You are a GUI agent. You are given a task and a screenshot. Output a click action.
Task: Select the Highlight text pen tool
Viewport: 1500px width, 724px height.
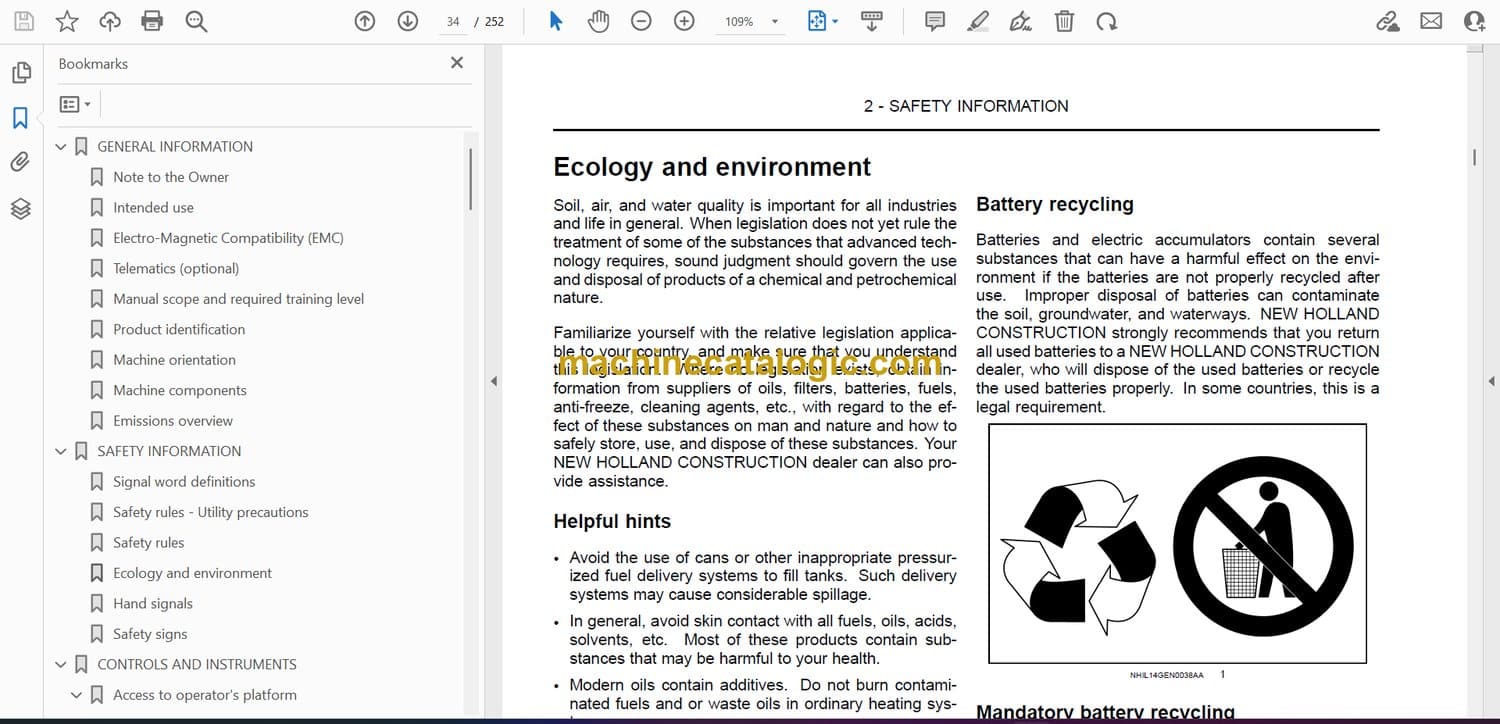pyautogui.click(x=978, y=21)
